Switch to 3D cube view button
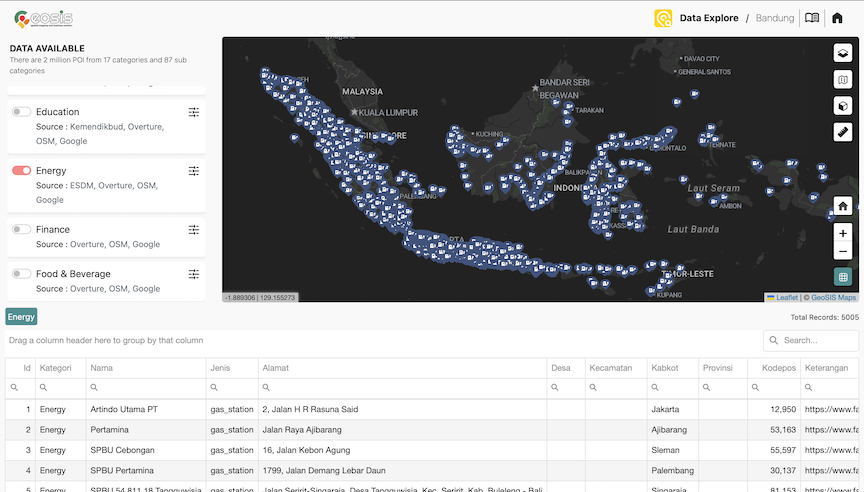The height and width of the screenshot is (492, 864). click(843, 106)
